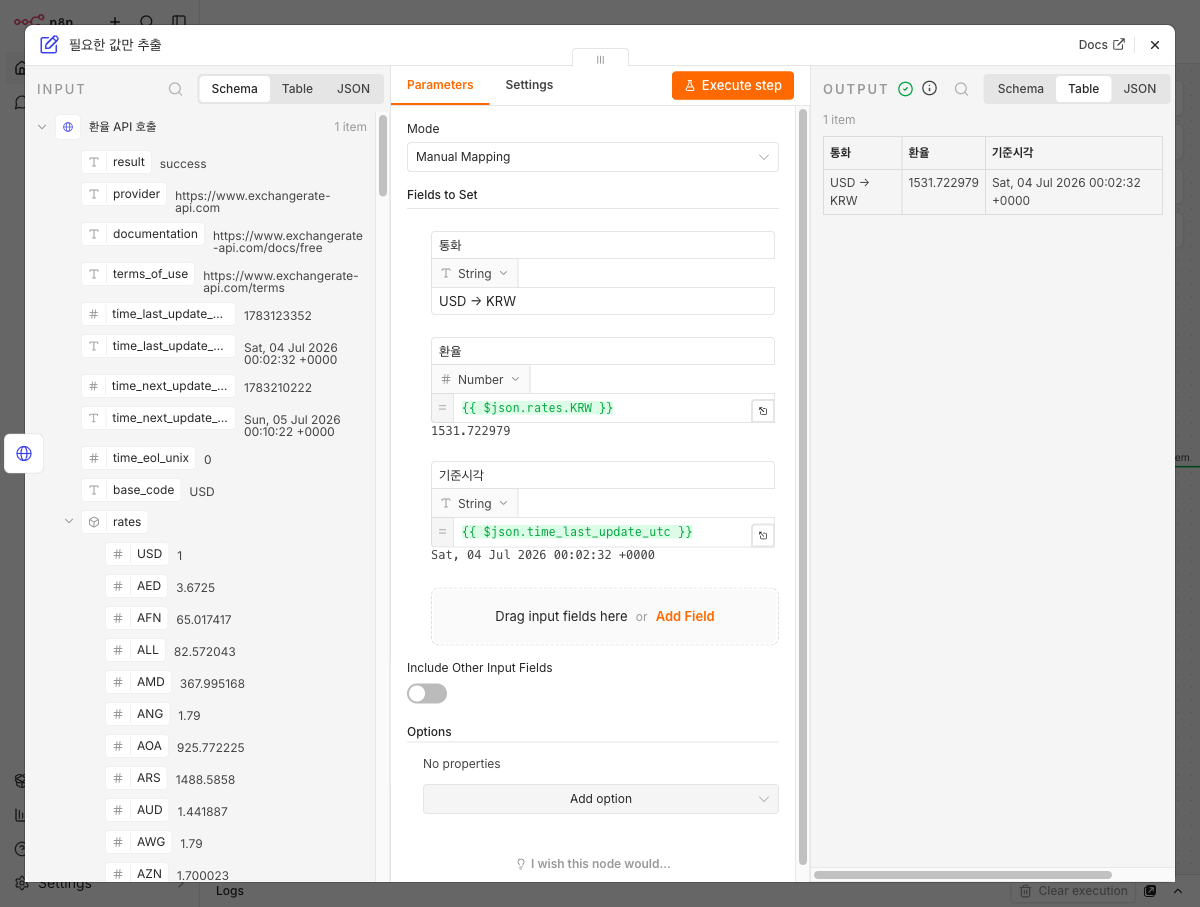Select the AED rate field
The height and width of the screenshot is (907, 1200).
pos(137,586)
